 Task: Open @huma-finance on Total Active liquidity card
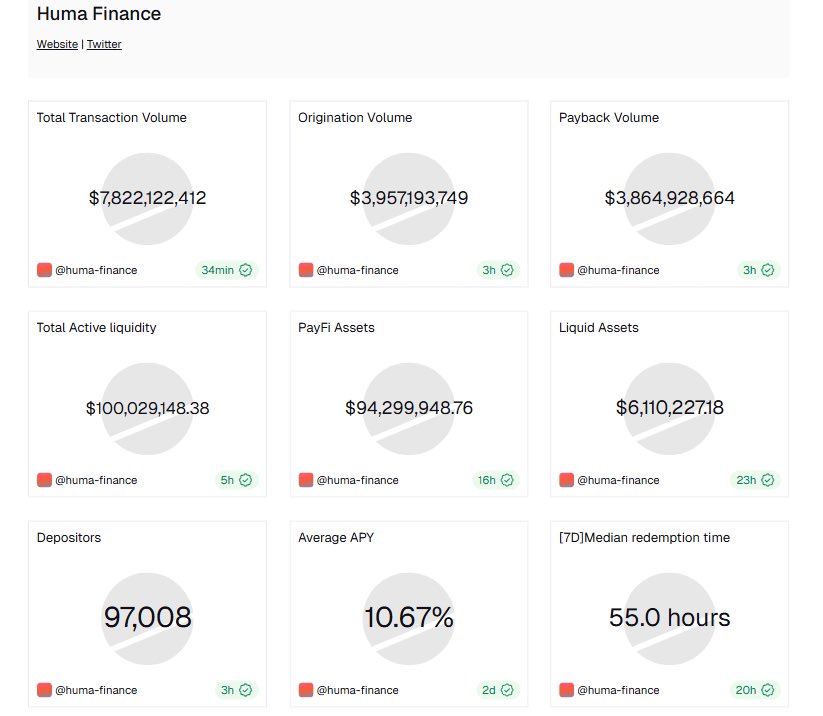pyautogui.click(x=96, y=480)
